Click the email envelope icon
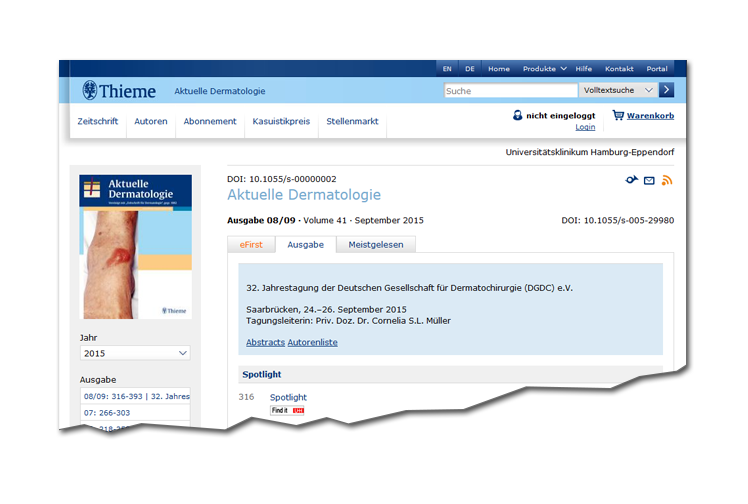748x504 pixels. (649, 180)
